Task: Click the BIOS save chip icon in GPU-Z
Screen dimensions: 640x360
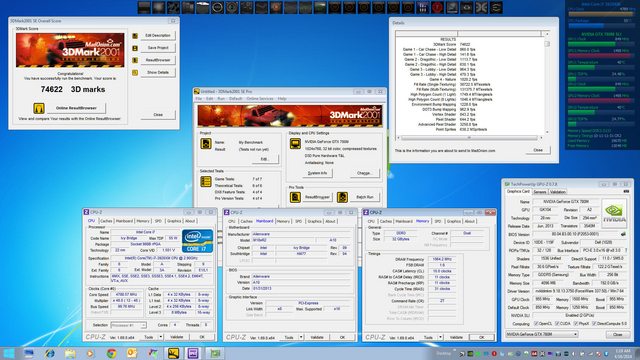Action: point(623,234)
